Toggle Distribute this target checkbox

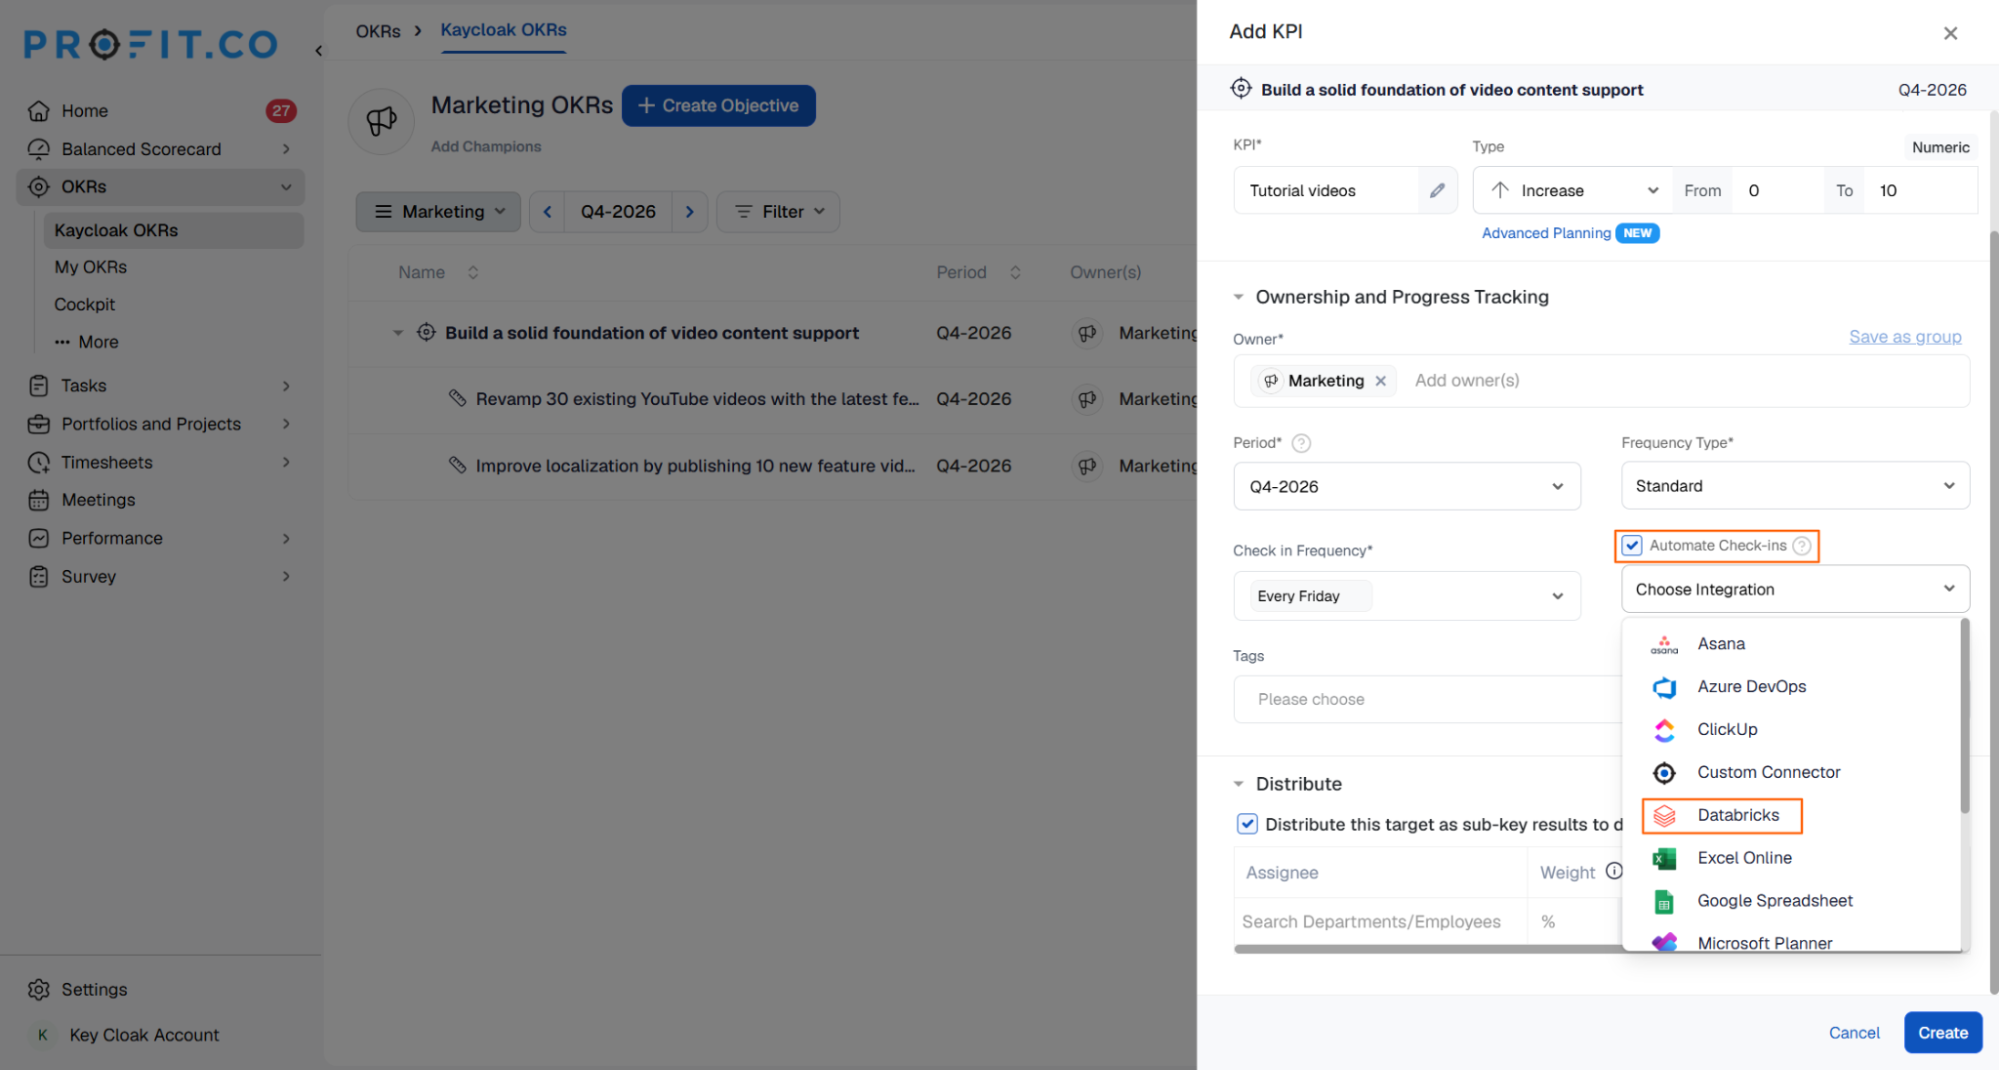tap(1247, 824)
